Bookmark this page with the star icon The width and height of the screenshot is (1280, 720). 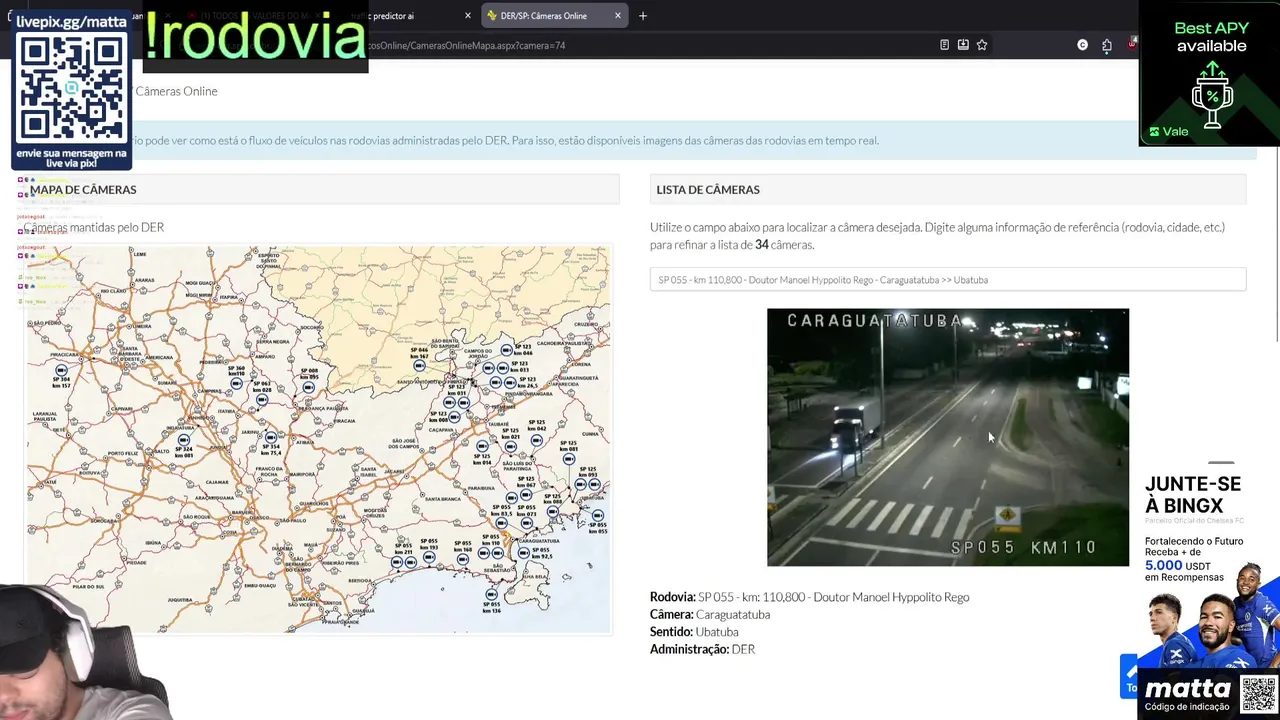pyautogui.click(x=982, y=45)
